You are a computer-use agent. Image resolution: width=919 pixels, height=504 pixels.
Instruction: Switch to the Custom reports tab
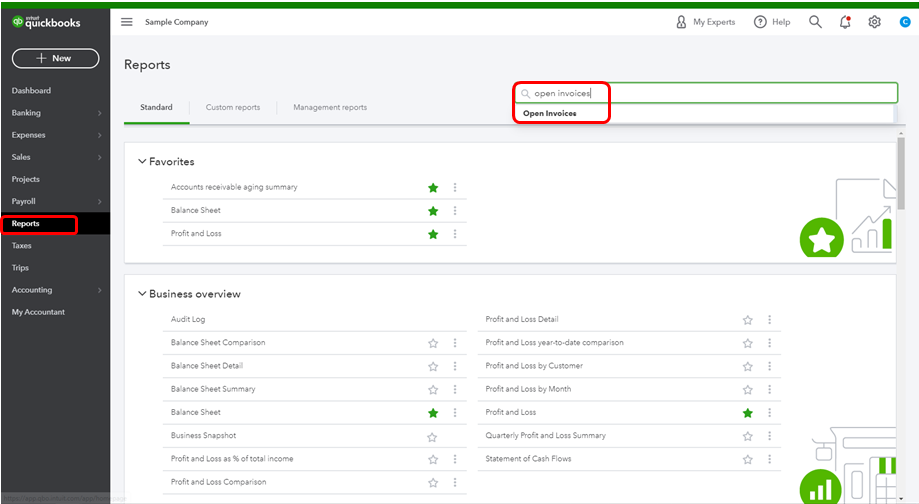233,107
